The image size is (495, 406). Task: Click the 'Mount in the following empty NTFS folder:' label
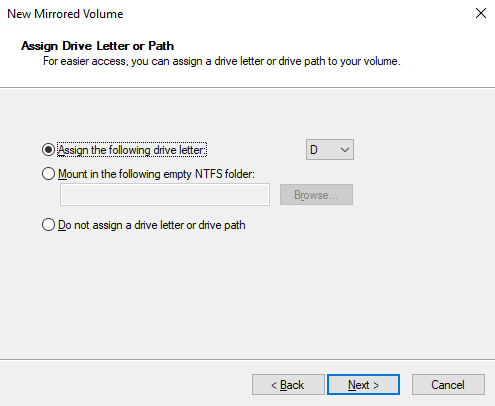(156, 174)
